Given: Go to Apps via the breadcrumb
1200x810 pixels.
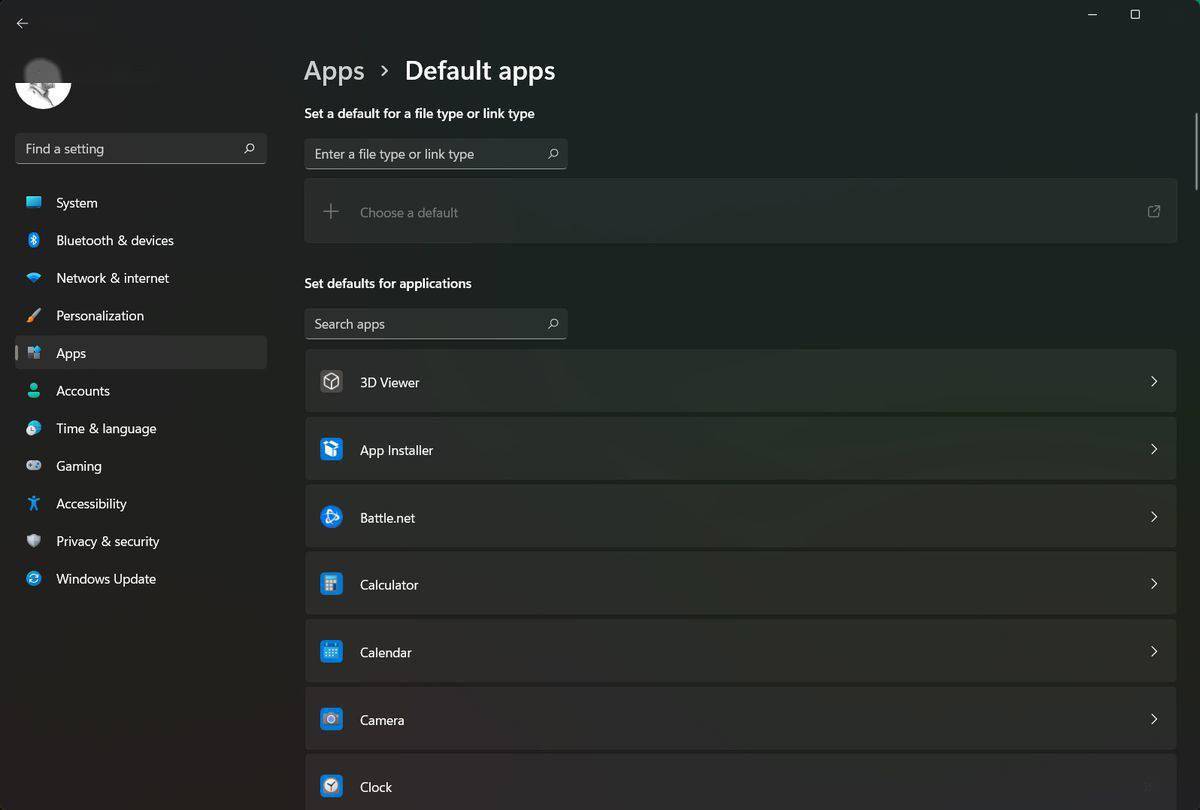Looking at the screenshot, I should click(x=334, y=70).
